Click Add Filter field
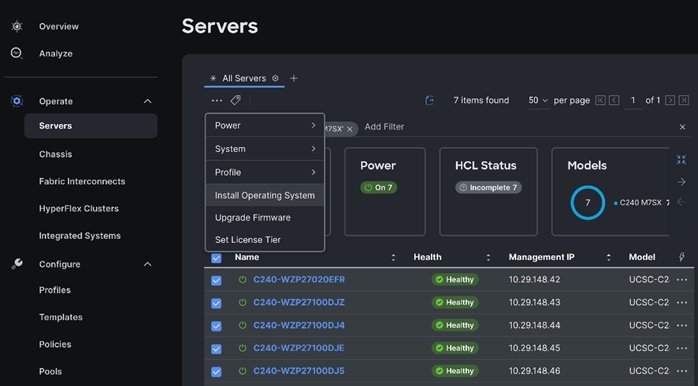Viewport: 698px width, 386px height. coord(384,127)
